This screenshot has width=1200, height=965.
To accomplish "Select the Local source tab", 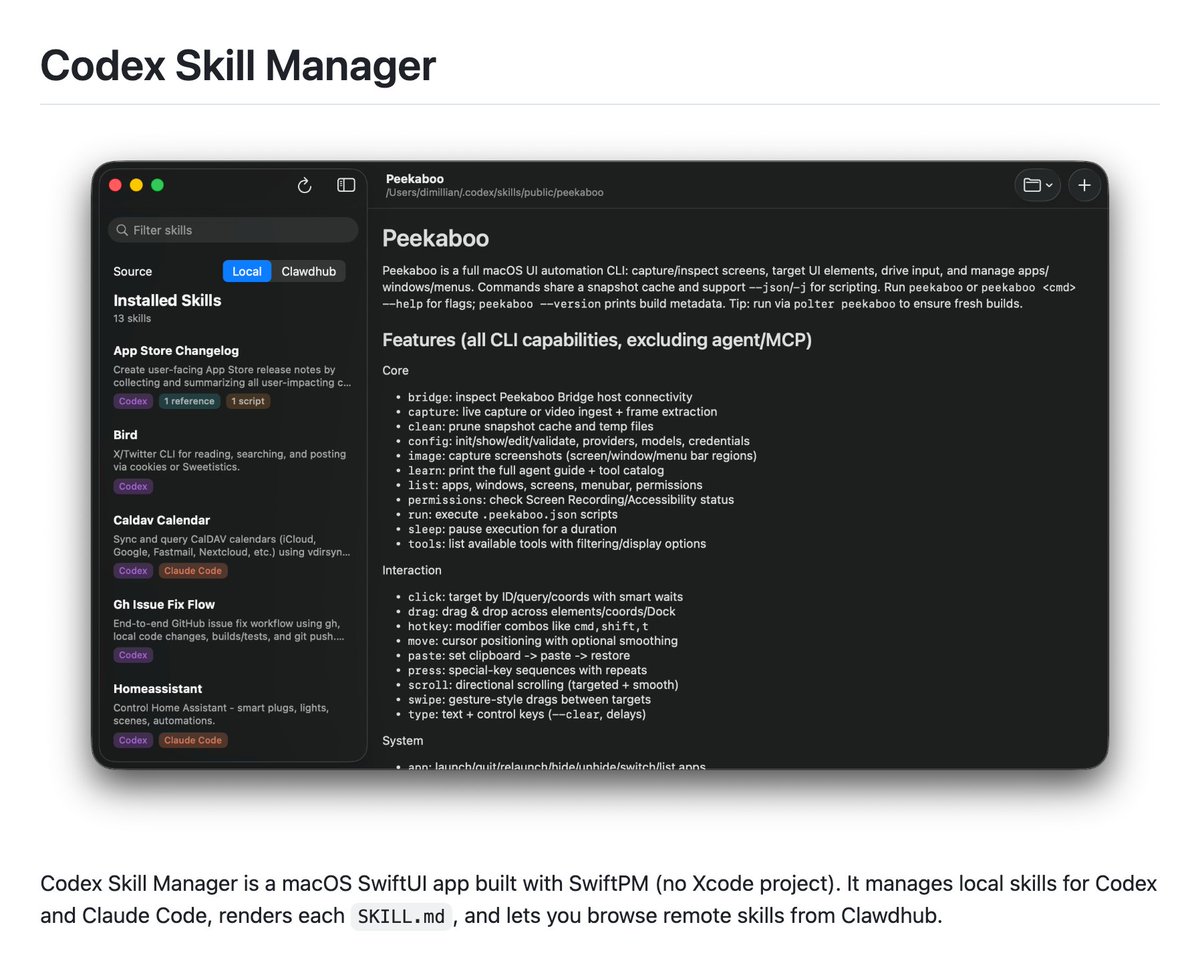I will click(x=247, y=271).
